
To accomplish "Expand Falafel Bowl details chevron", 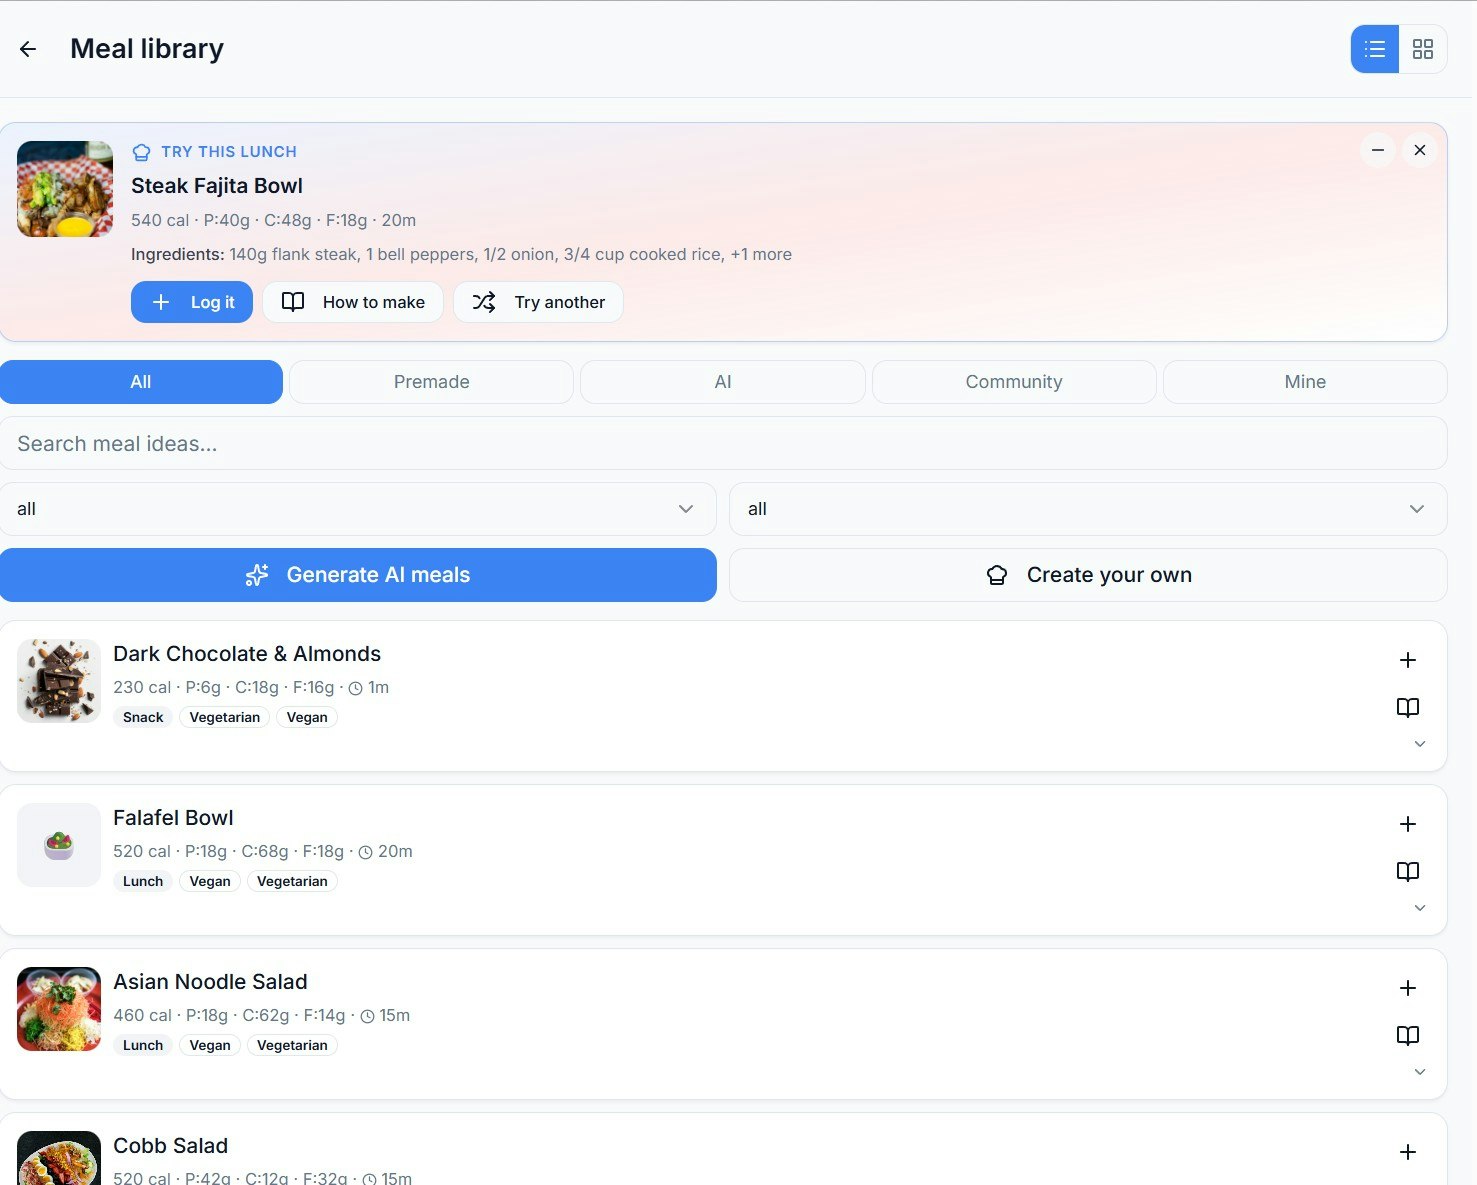I will tap(1420, 908).
